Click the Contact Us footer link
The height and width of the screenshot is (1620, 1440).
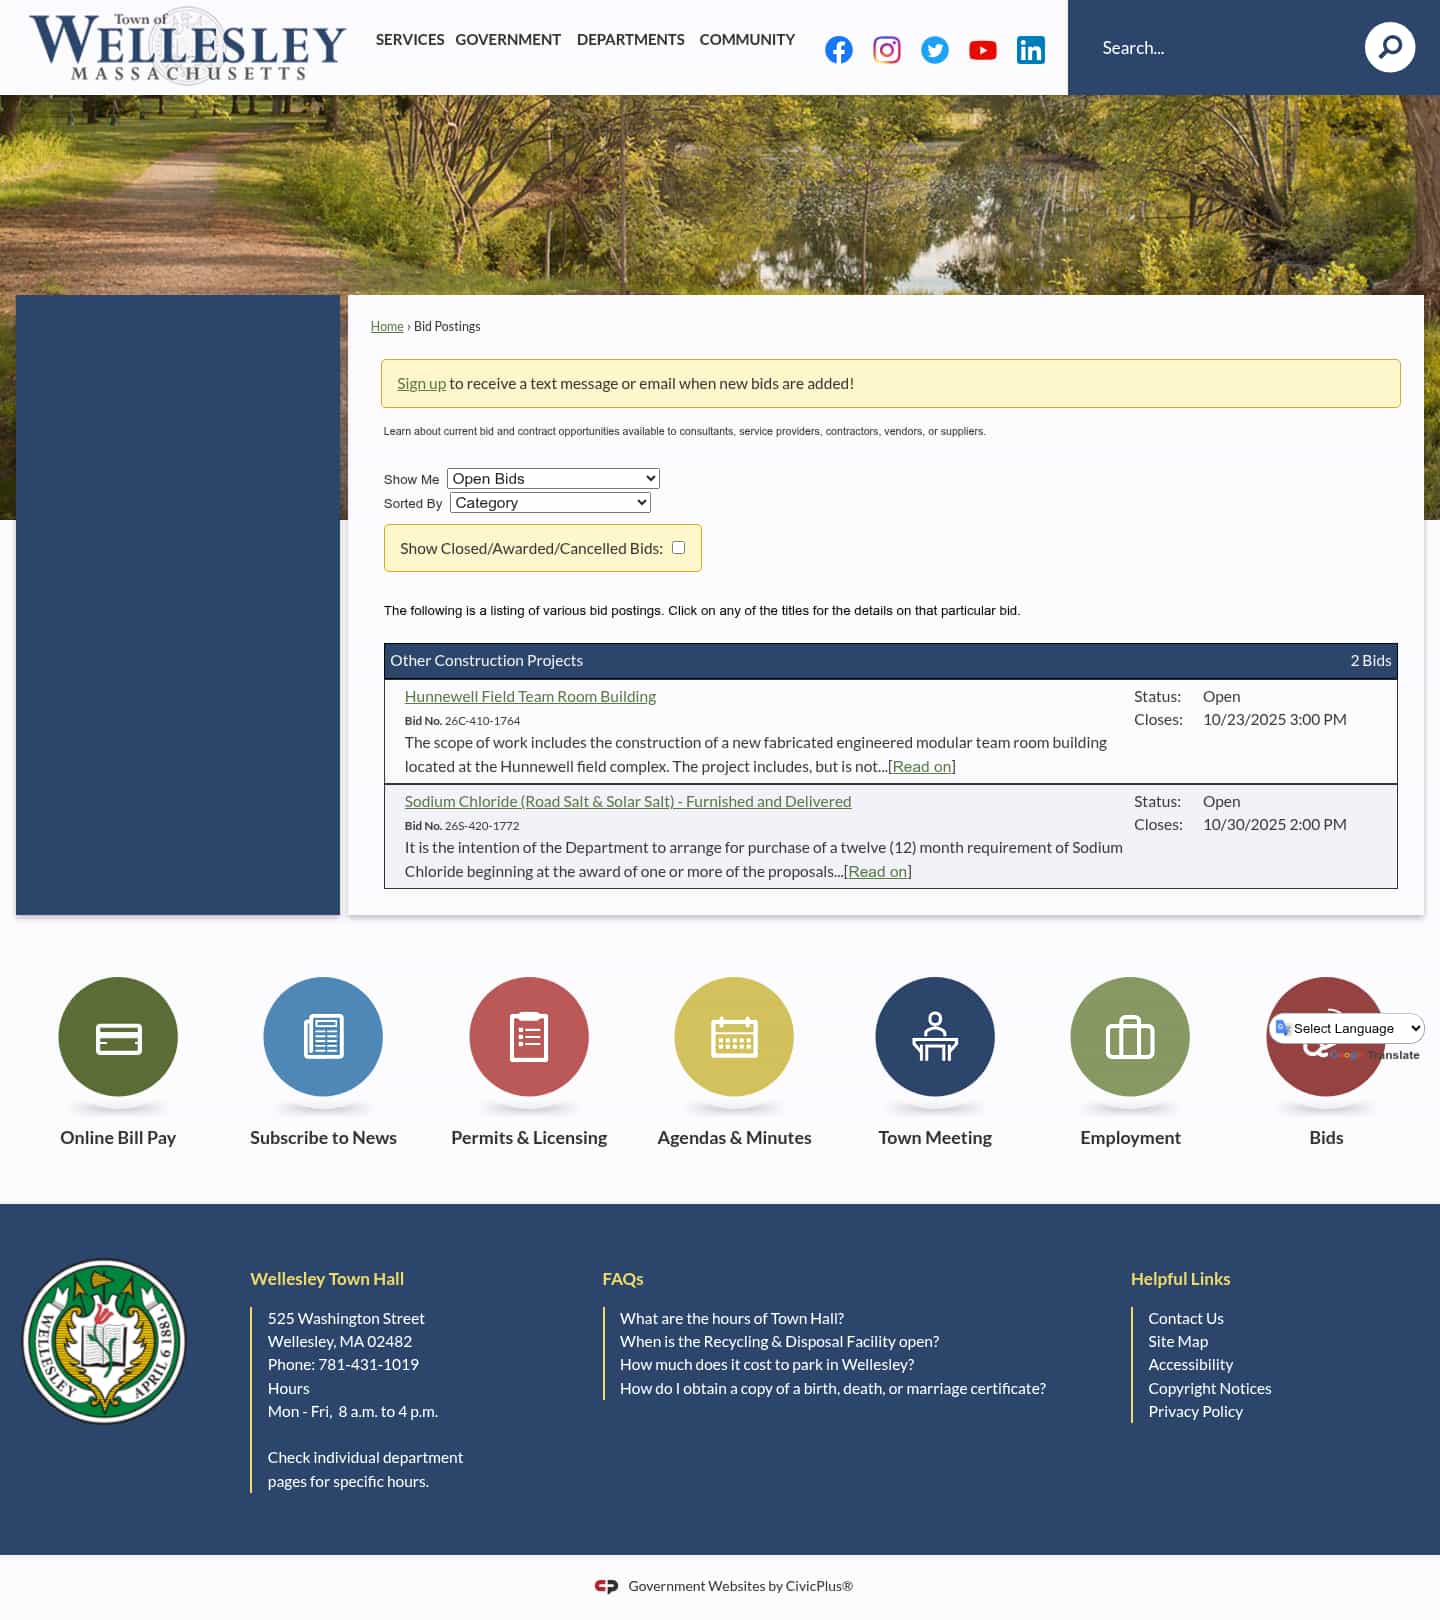tap(1186, 1319)
